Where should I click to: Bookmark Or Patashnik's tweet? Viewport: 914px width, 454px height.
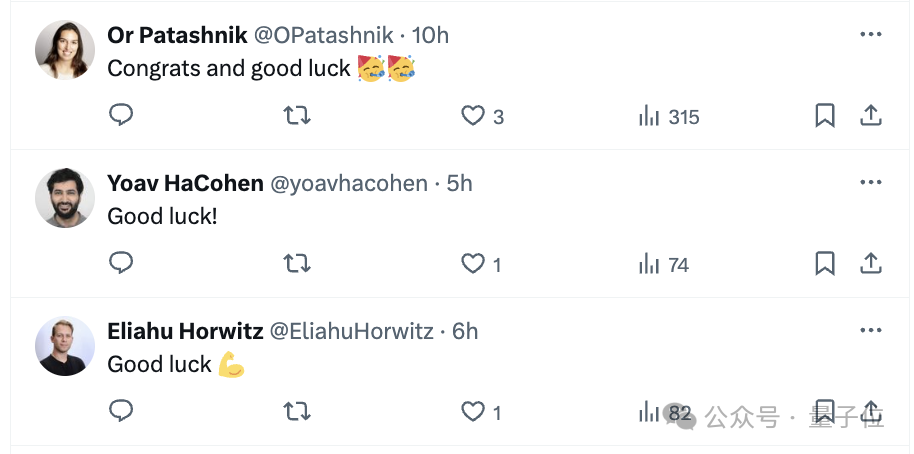824,116
